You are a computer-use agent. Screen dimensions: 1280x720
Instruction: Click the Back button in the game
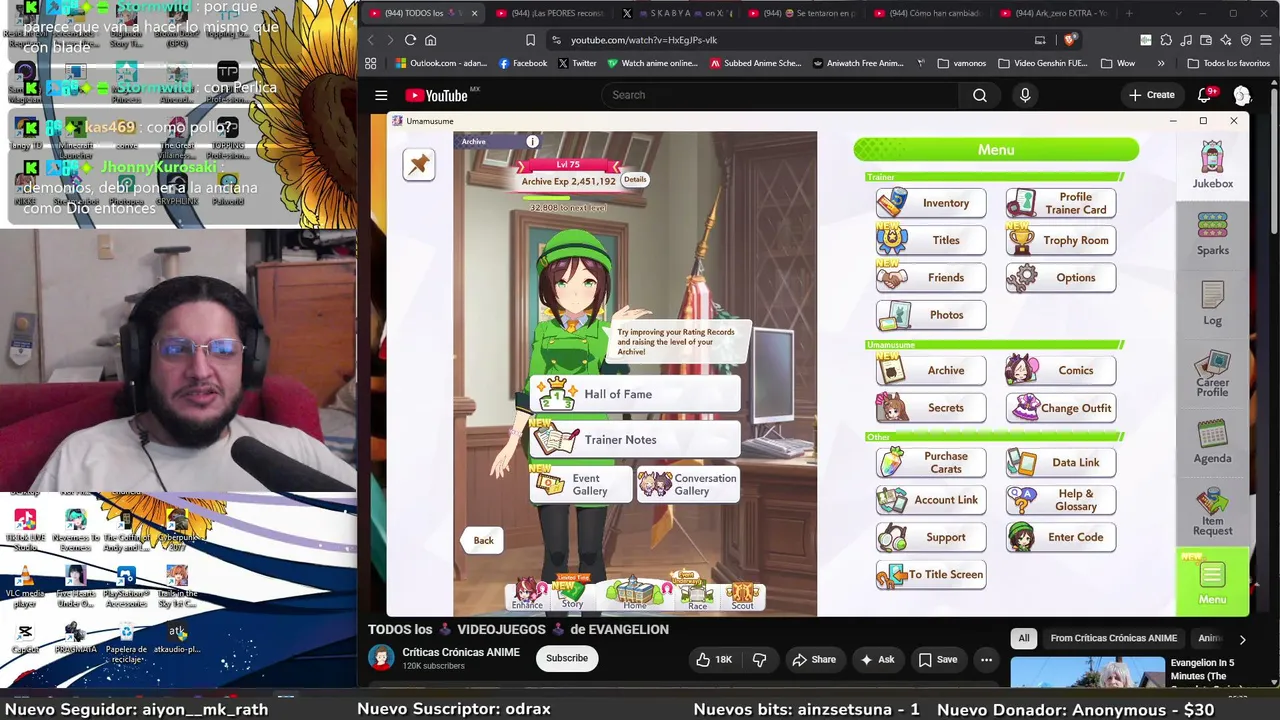[483, 540]
